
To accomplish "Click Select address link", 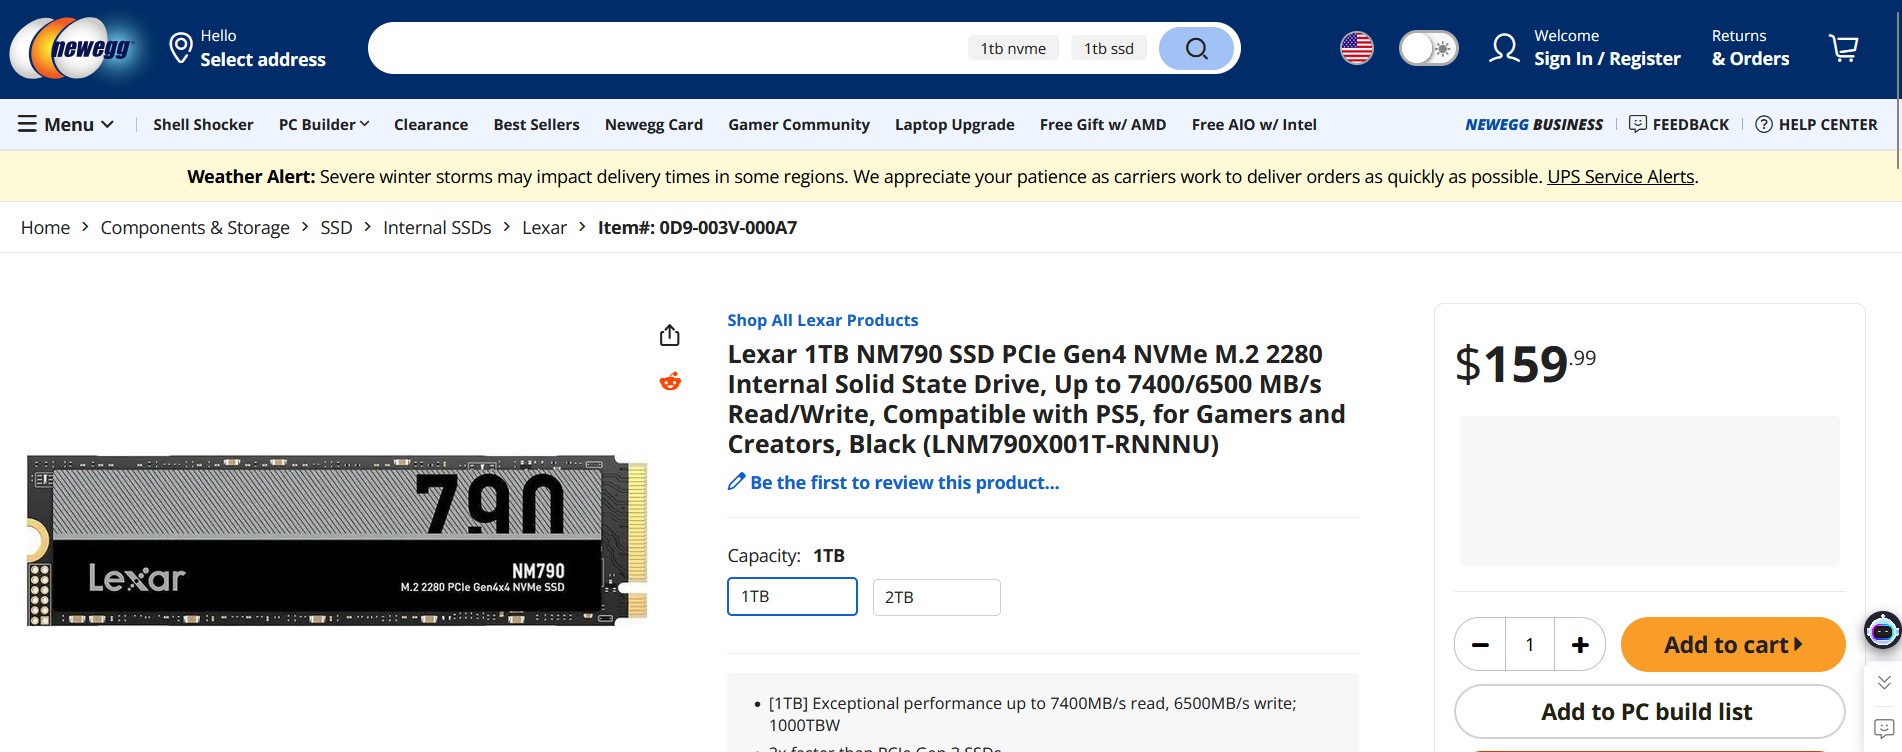I will point(263,59).
